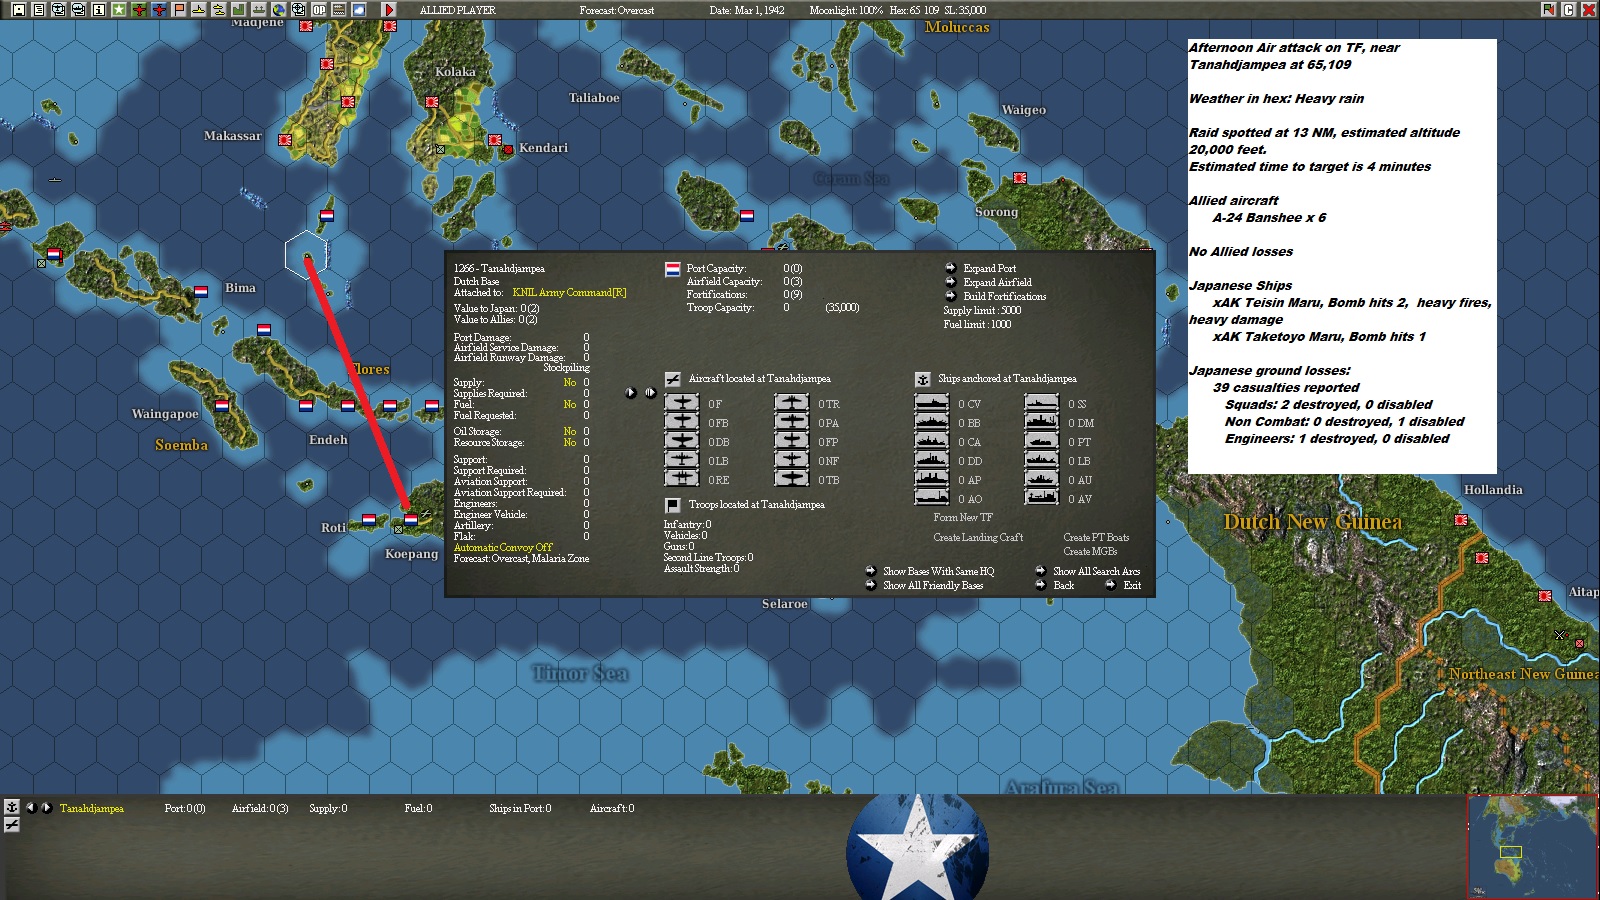This screenshot has width=1600, height=900.
Task: Click Create PT Boats
Action: (1096, 537)
